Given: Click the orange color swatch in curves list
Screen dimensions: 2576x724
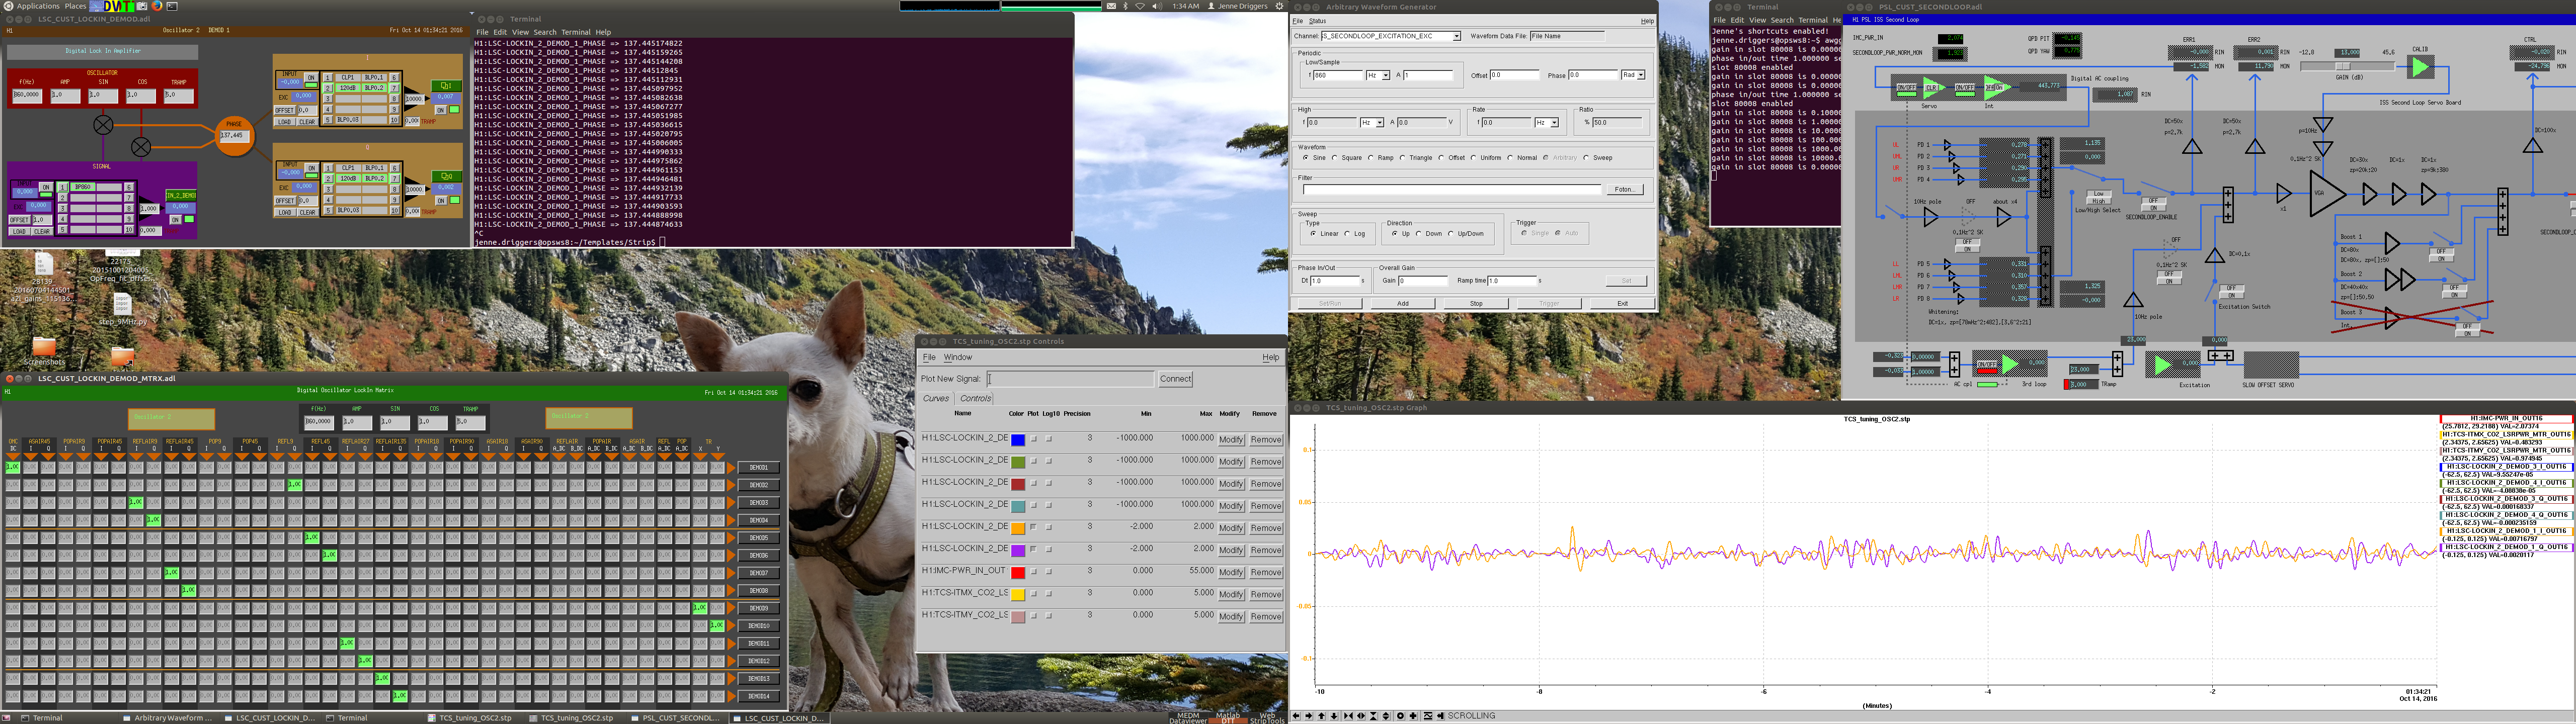Looking at the screenshot, I should pyautogui.click(x=1018, y=528).
